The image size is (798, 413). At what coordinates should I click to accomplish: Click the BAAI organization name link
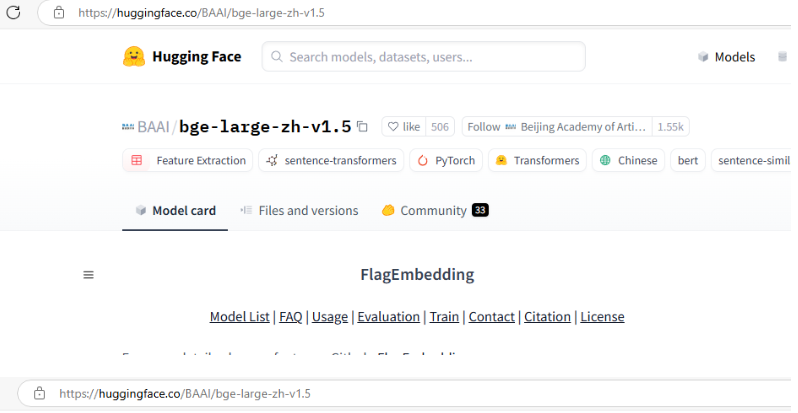[x=153, y=127]
